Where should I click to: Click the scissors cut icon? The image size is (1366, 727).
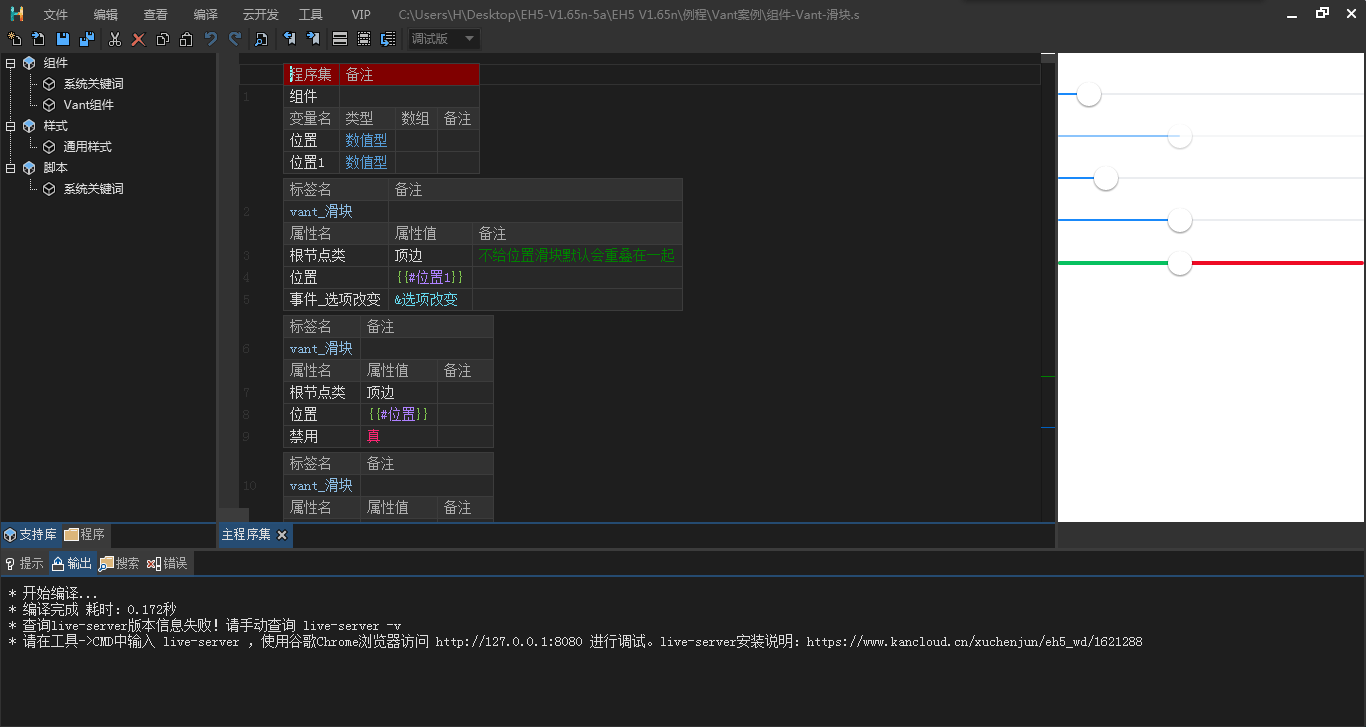pyautogui.click(x=114, y=39)
